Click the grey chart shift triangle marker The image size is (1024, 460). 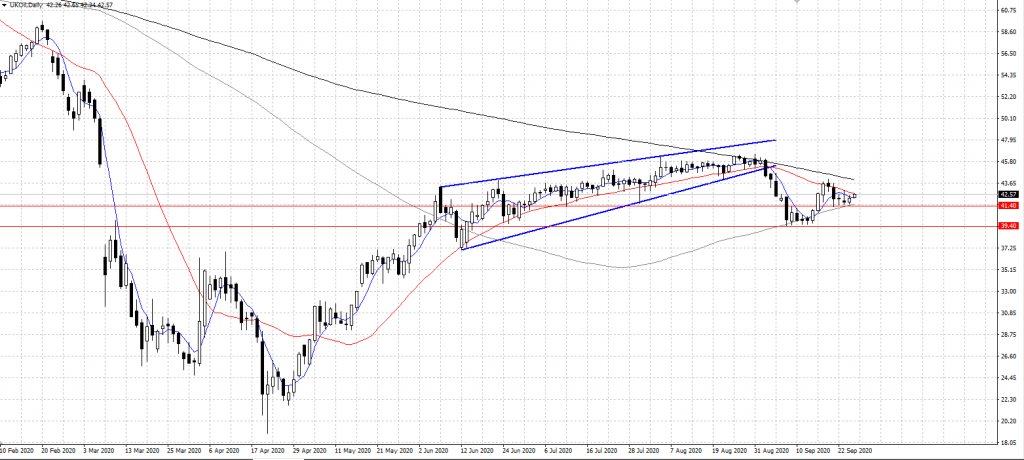pos(795,4)
